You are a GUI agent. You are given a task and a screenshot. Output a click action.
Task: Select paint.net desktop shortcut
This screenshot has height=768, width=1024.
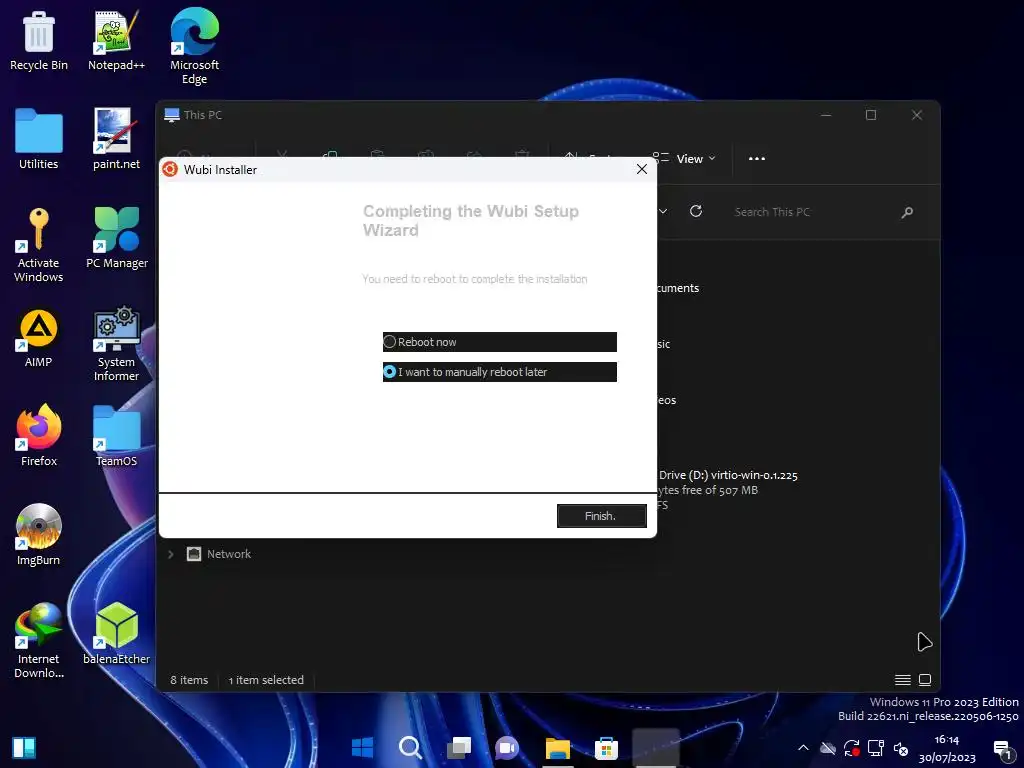point(116,140)
